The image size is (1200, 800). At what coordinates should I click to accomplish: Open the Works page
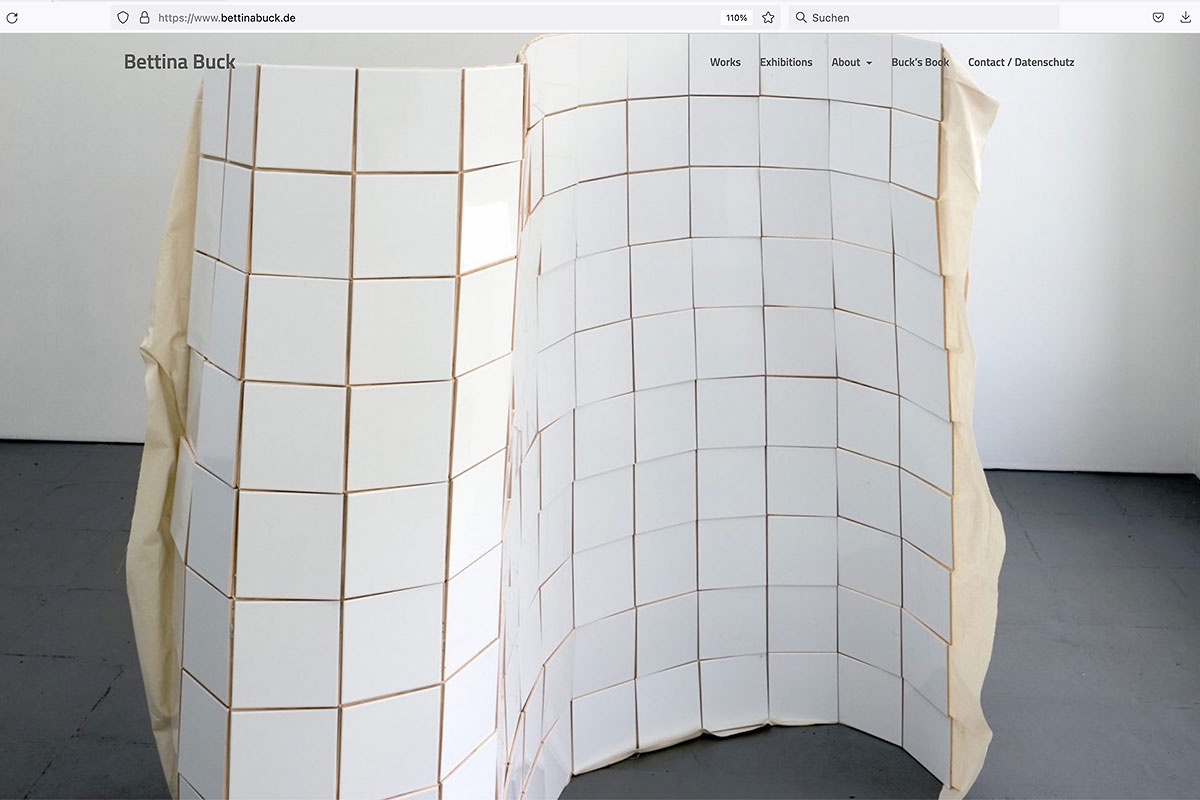point(725,62)
